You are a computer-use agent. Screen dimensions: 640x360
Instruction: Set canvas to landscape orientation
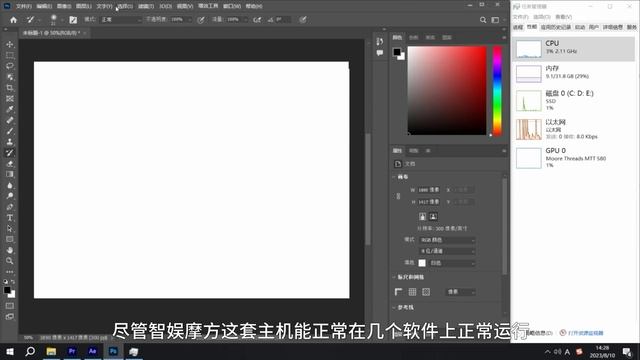[x=433, y=217]
